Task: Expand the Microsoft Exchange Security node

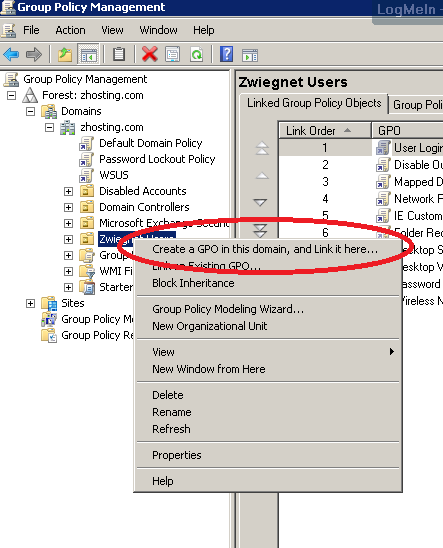Action: coord(68,223)
